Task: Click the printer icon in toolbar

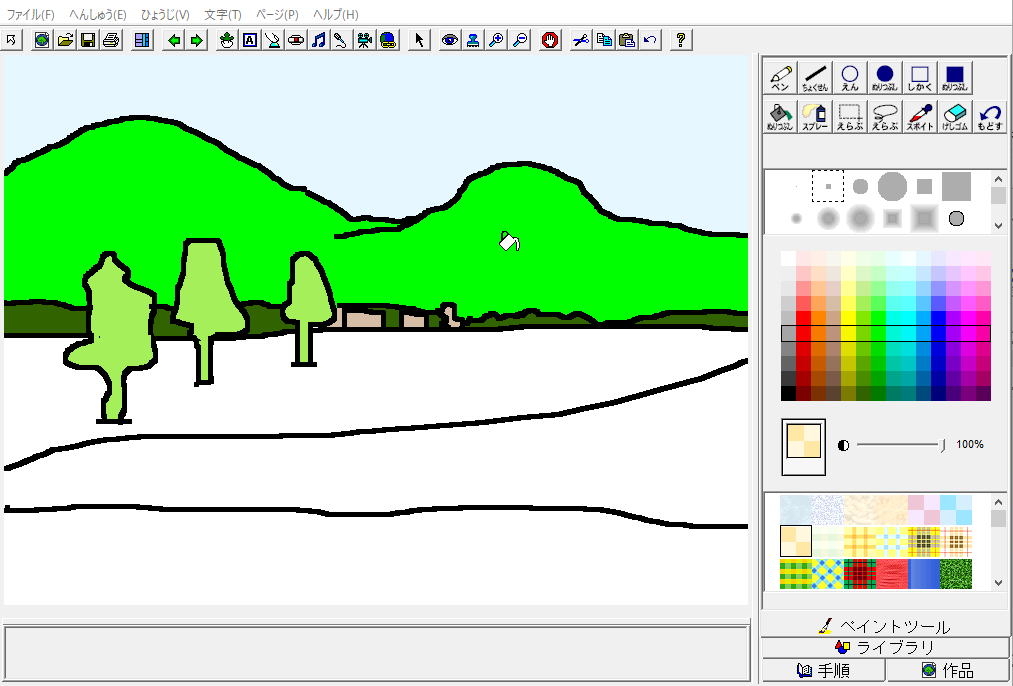Action: tap(111, 40)
